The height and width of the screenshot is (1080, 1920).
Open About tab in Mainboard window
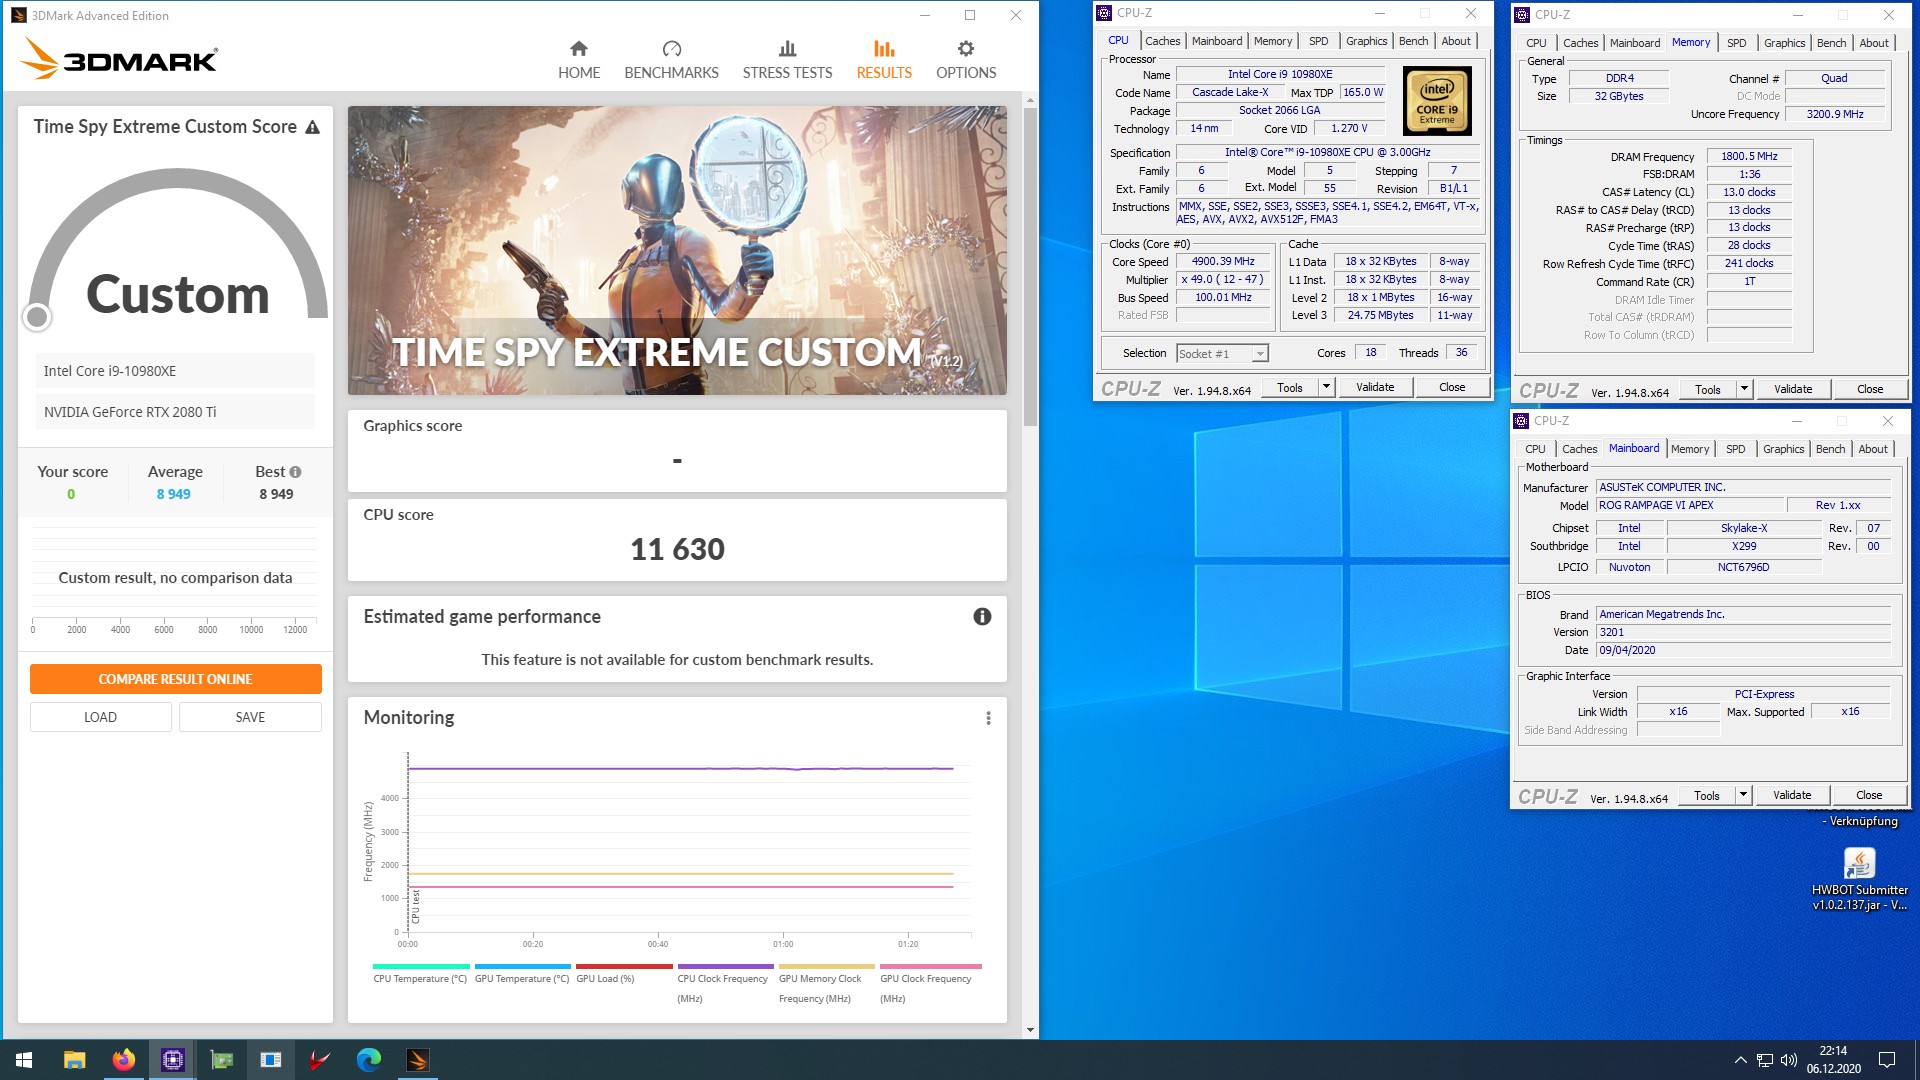click(1873, 449)
